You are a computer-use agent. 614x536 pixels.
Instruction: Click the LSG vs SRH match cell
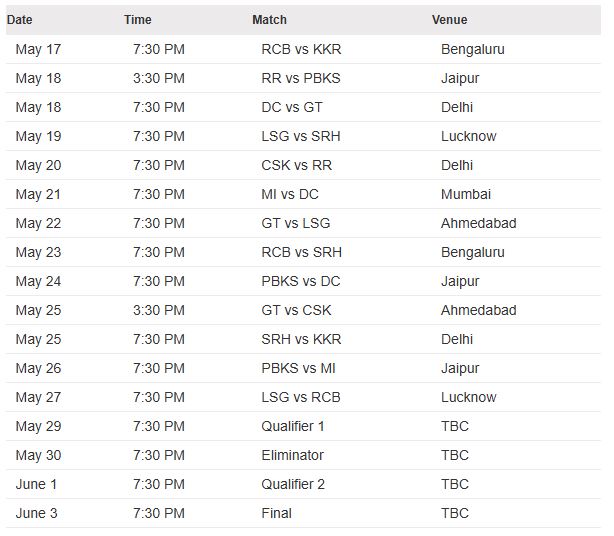pyautogui.click(x=300, y=136)
